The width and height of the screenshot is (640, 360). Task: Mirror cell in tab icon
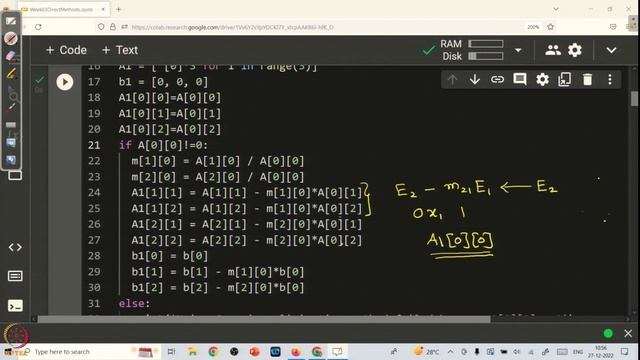tap(564, 79)
